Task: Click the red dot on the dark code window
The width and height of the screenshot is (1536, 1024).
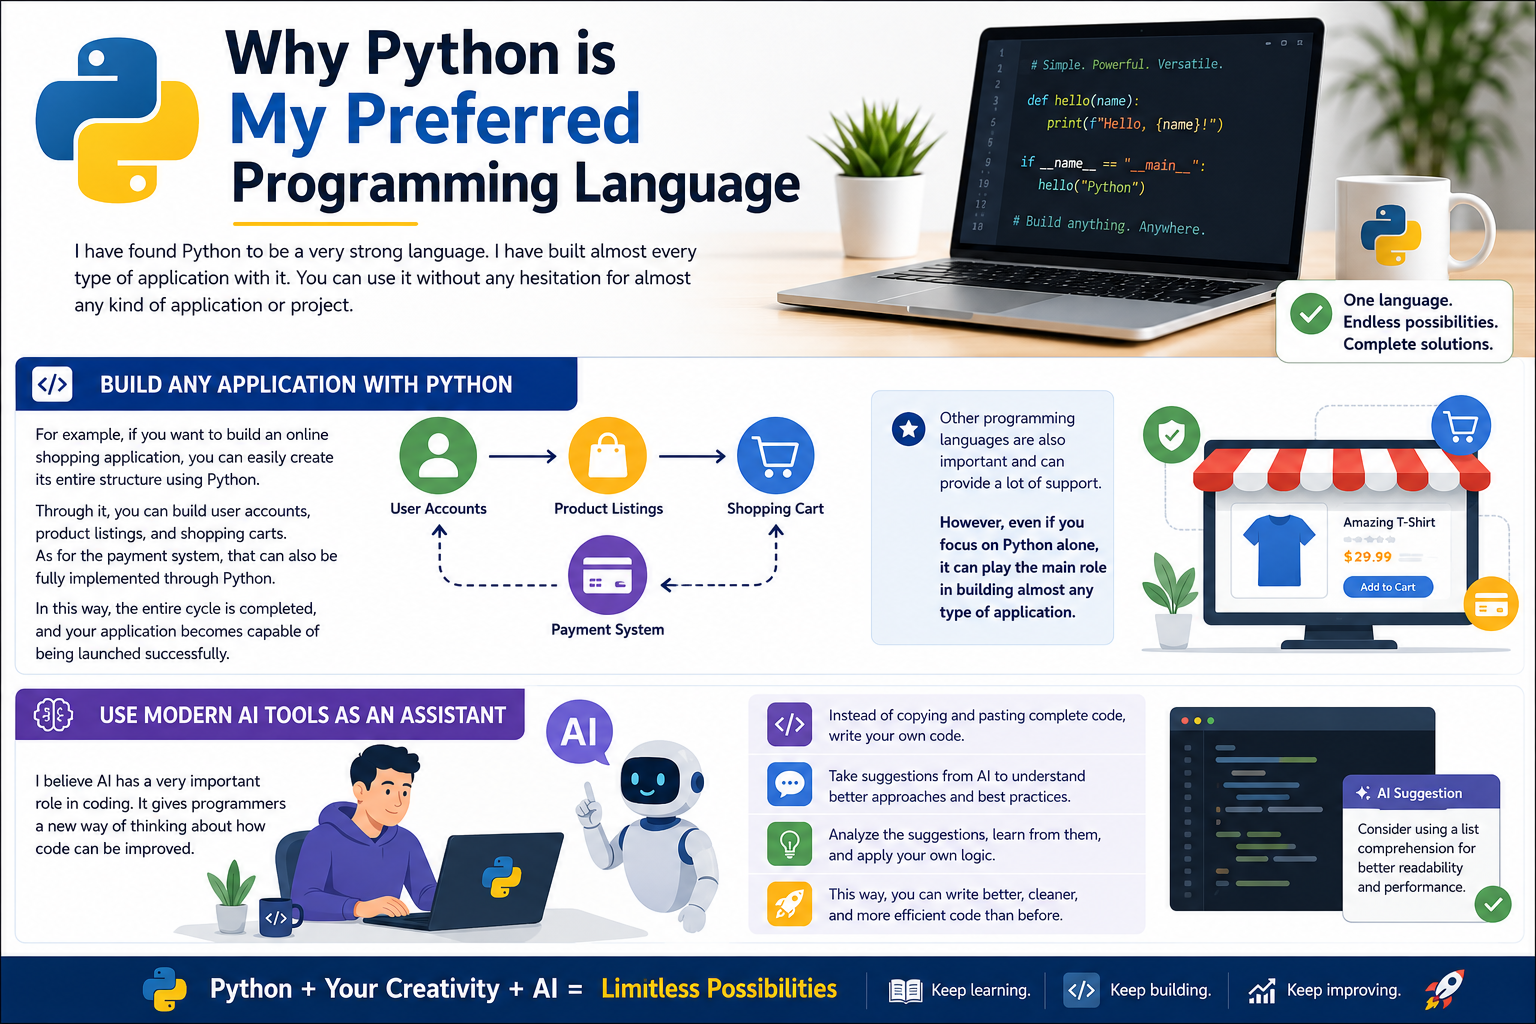Action: click(1185, 721)
